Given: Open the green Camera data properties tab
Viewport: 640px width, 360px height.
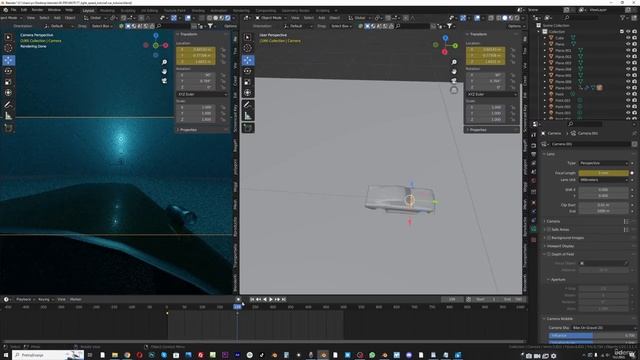Looking at the screenshot, I should point(533,229).
